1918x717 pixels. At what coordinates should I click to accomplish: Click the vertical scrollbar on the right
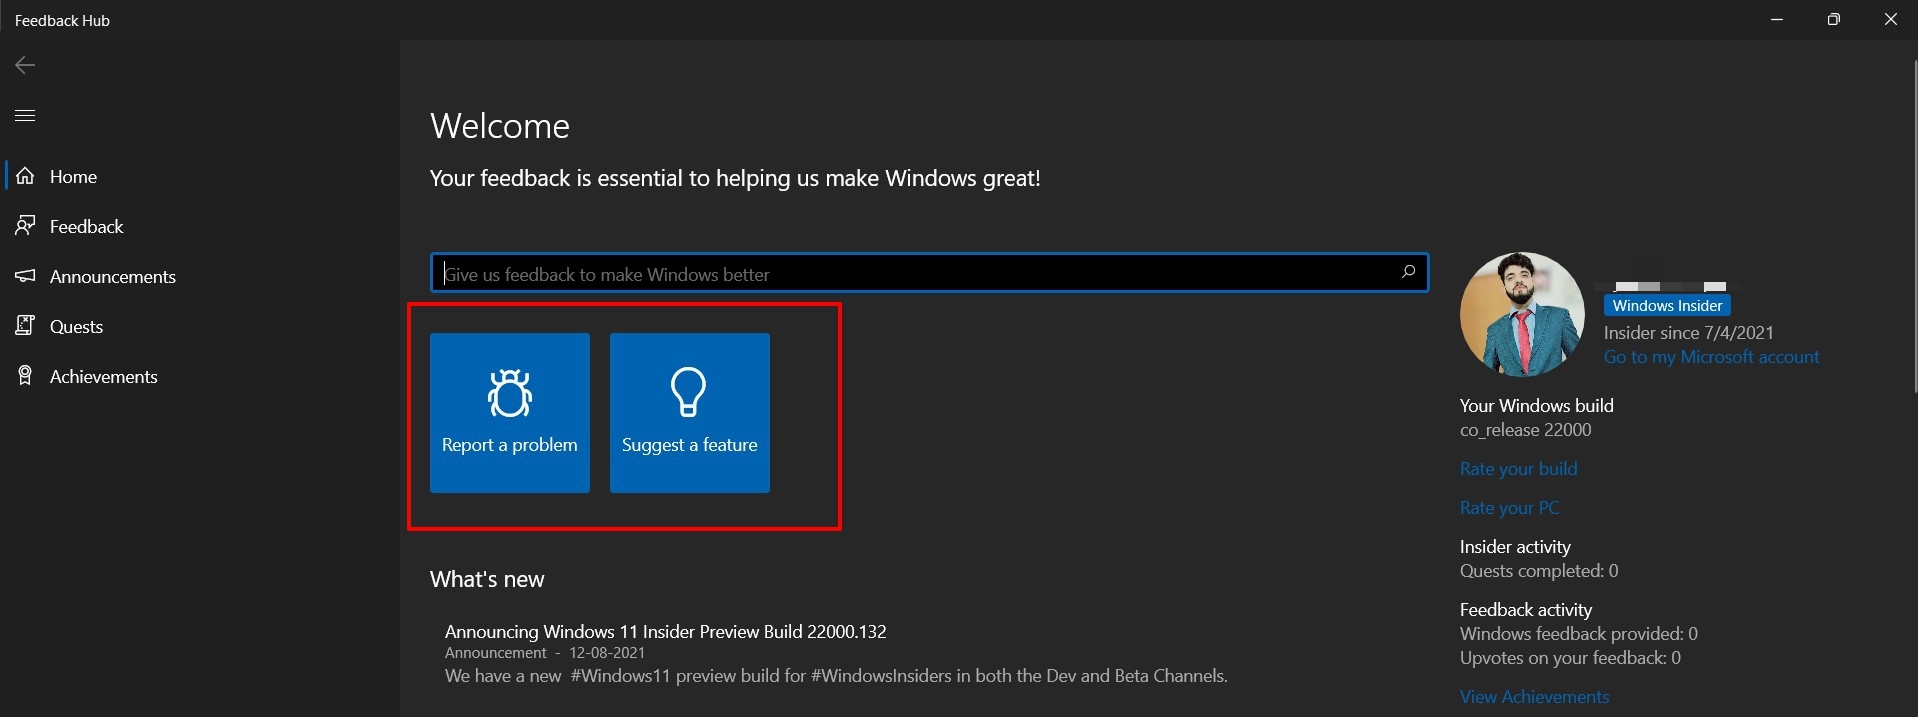[1914, 225]
